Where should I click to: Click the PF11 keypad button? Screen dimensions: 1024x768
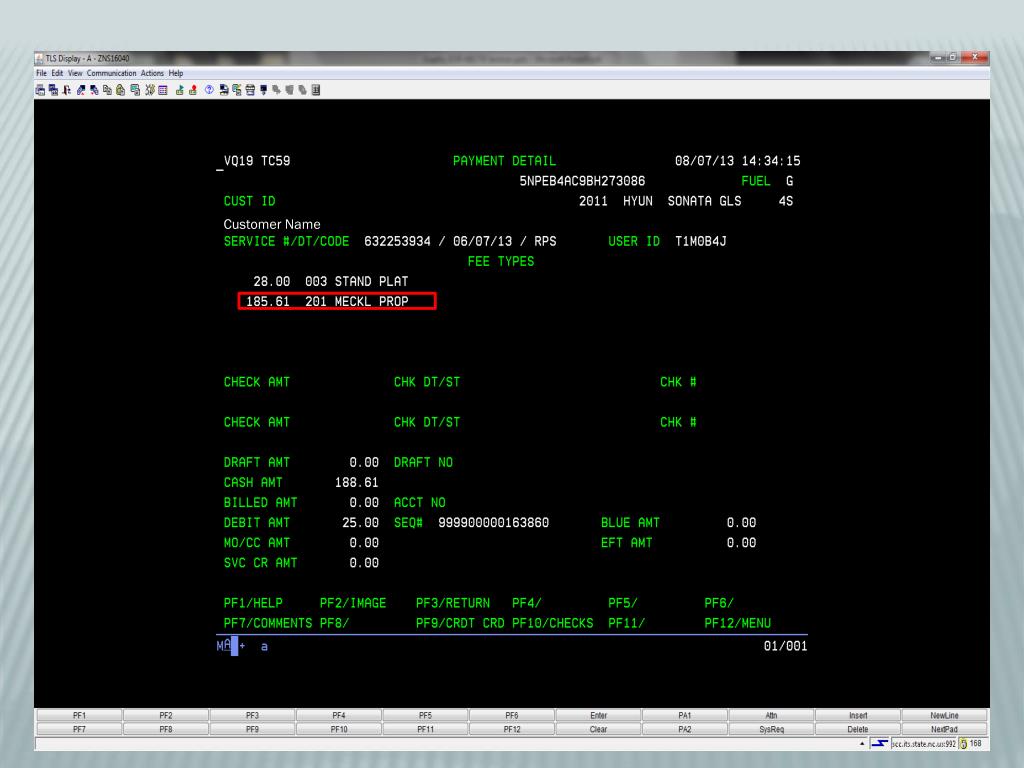(x=425, y=729)
